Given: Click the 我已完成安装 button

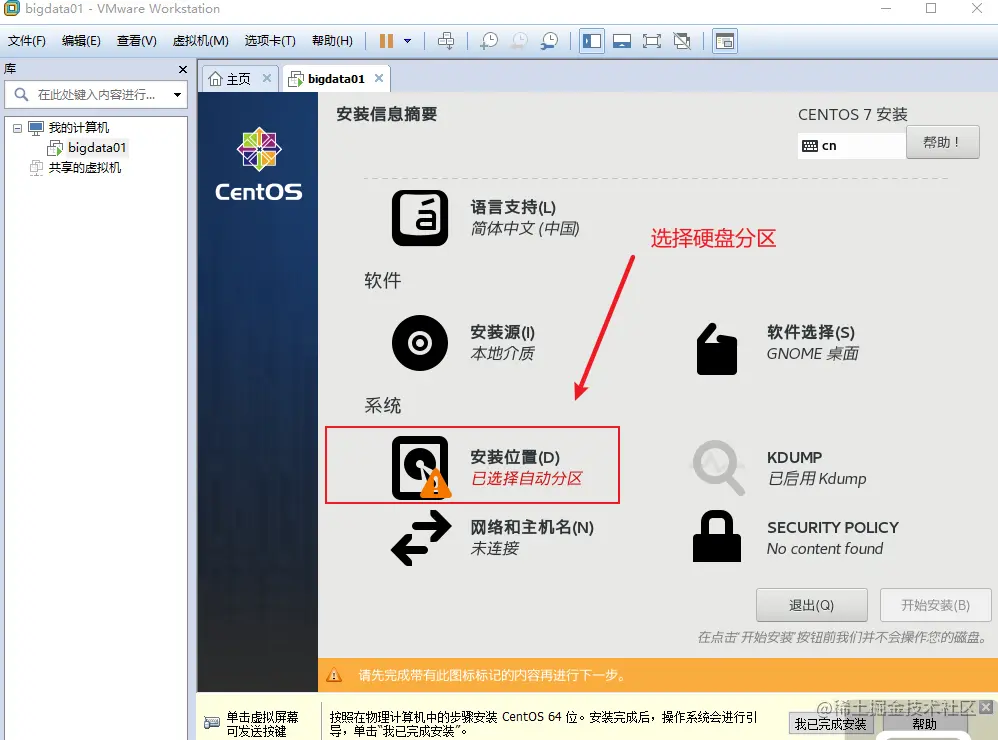Looking at the screenshot, I should point(831,724).
